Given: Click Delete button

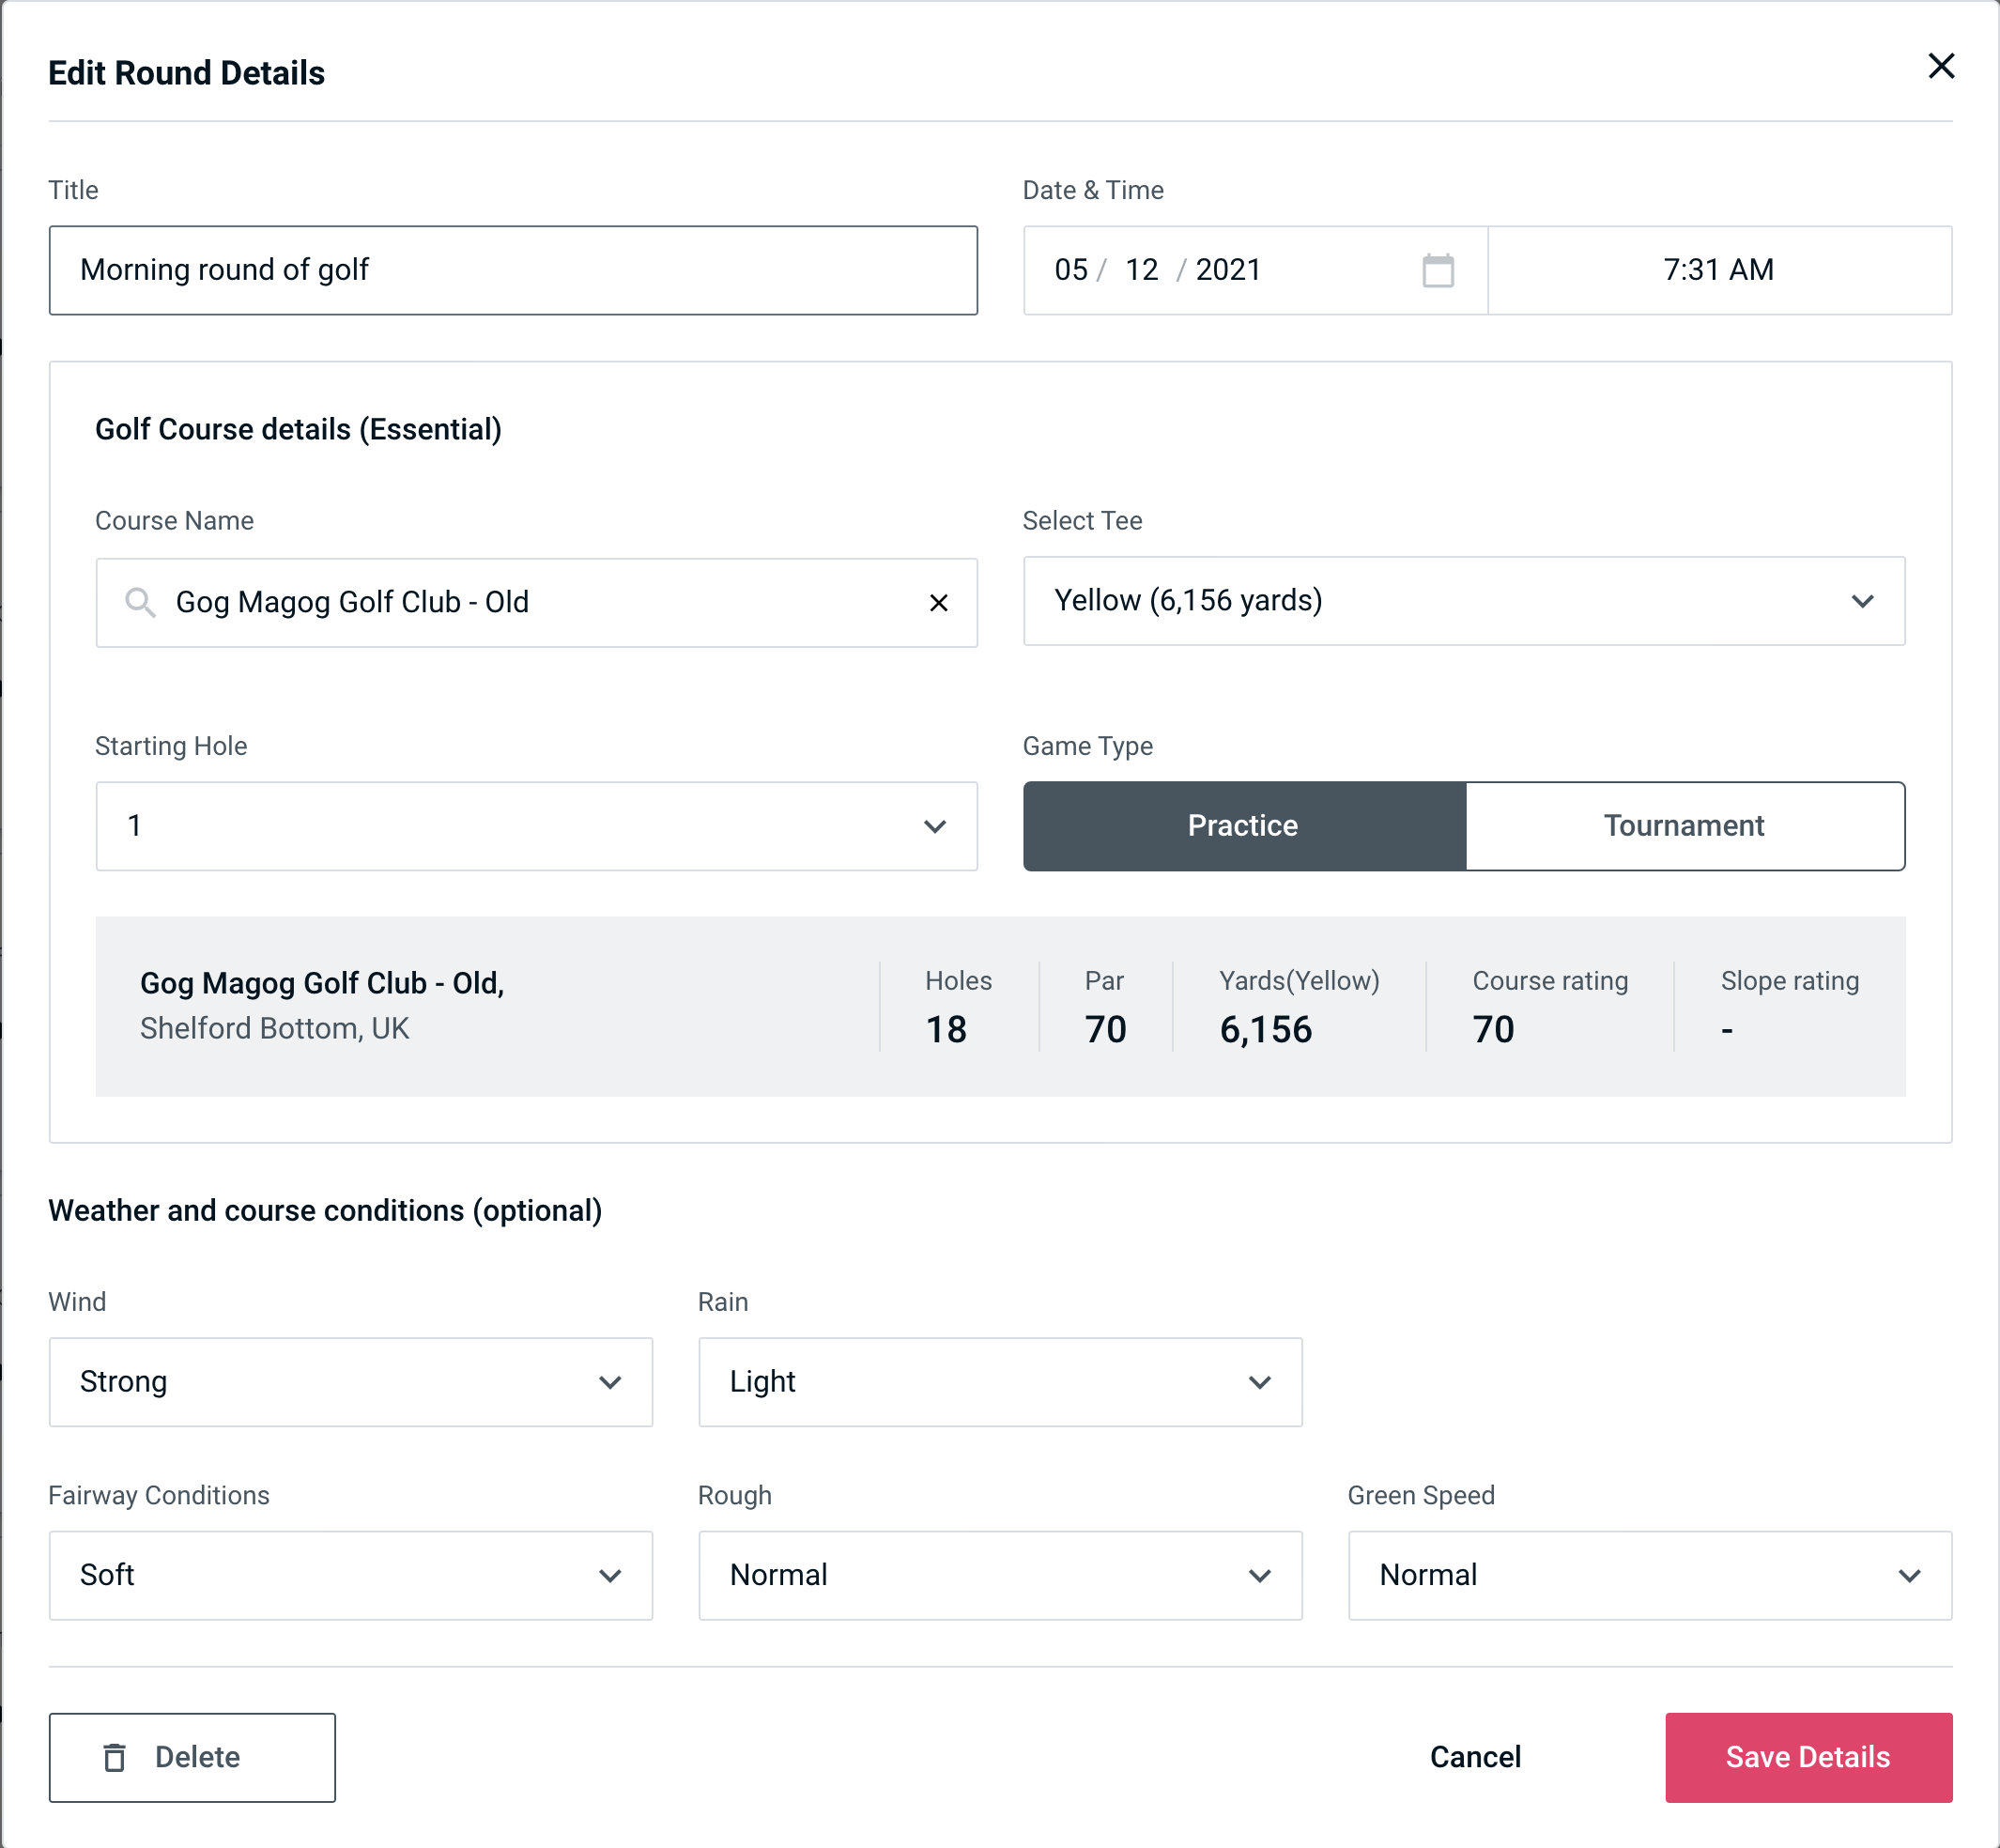Looking at the screenshot, I should (192, 1756).
